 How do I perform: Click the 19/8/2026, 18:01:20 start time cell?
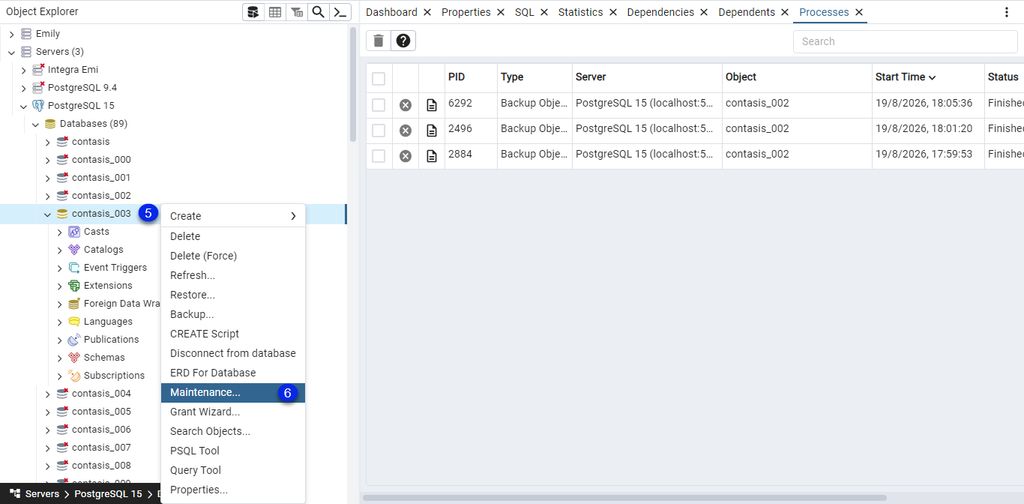click(927, 131)
